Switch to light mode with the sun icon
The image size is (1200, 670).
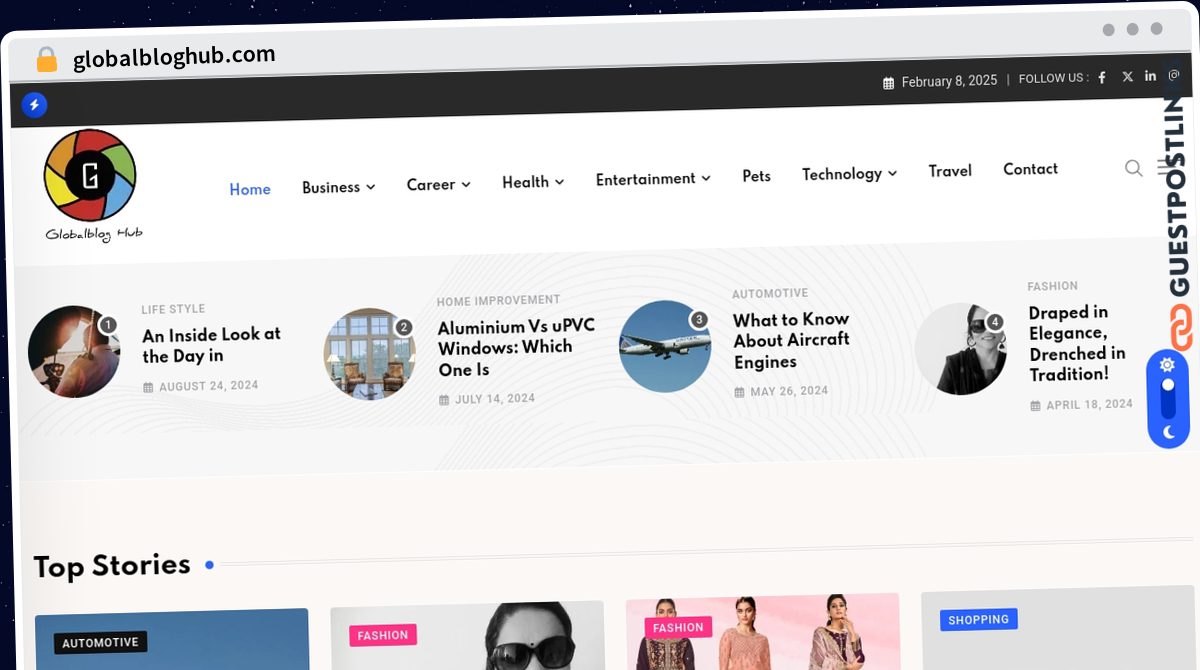[1166, 365]
